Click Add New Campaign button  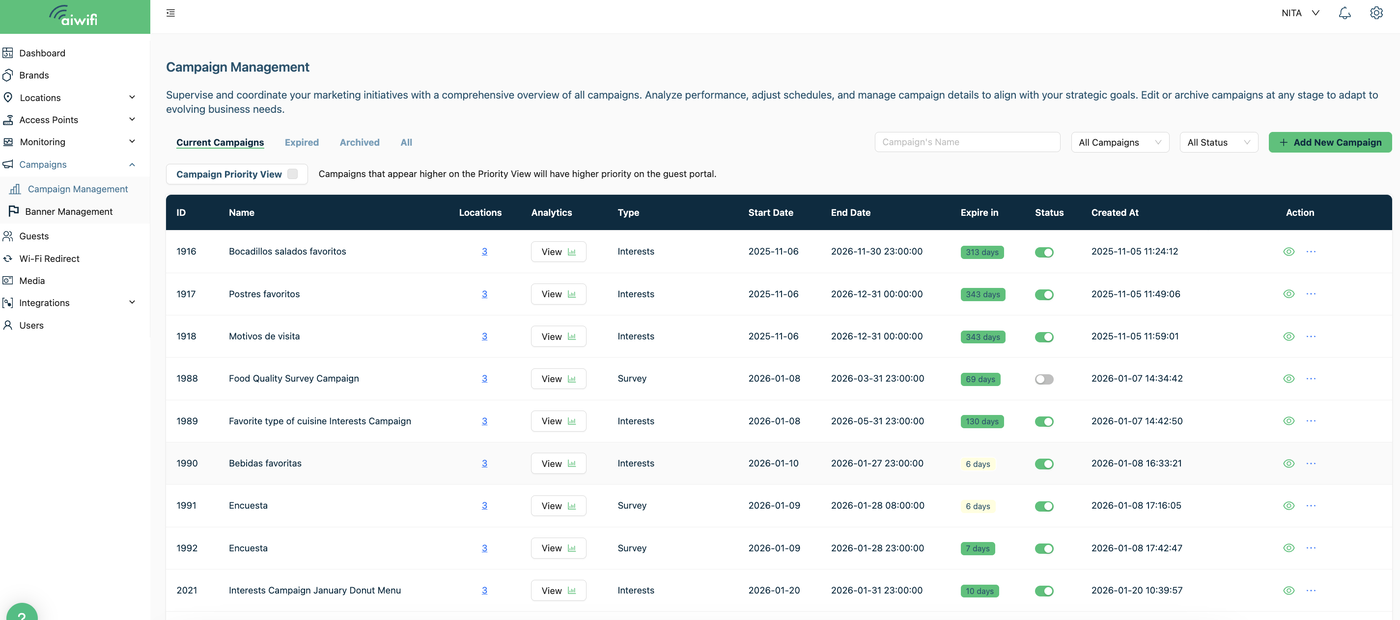[1330, 142]
